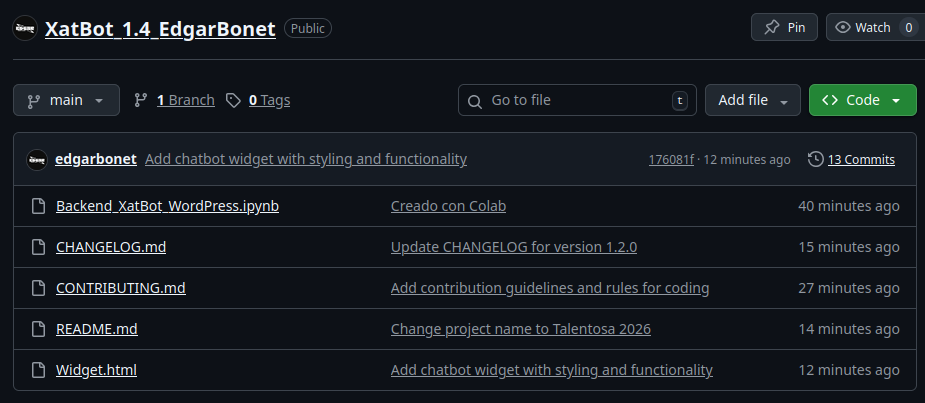Viewport: 925px width, 403px height.
Task: View the 0 Tags page
Action: [269, 100]
